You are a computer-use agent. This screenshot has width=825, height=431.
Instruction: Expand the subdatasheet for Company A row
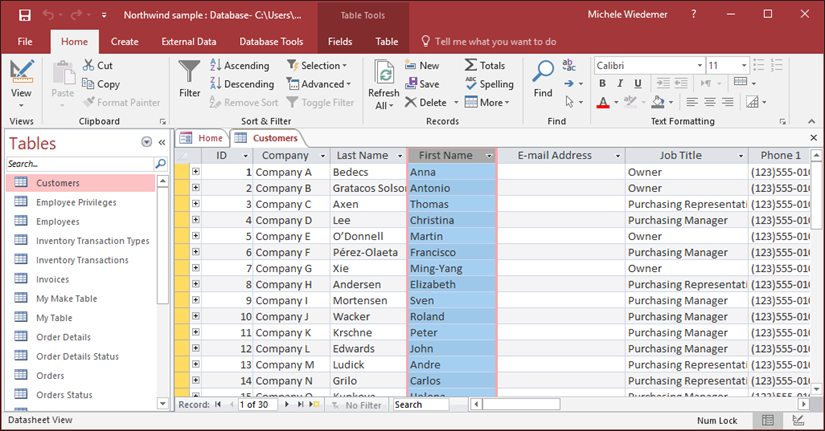coord(196,172)
